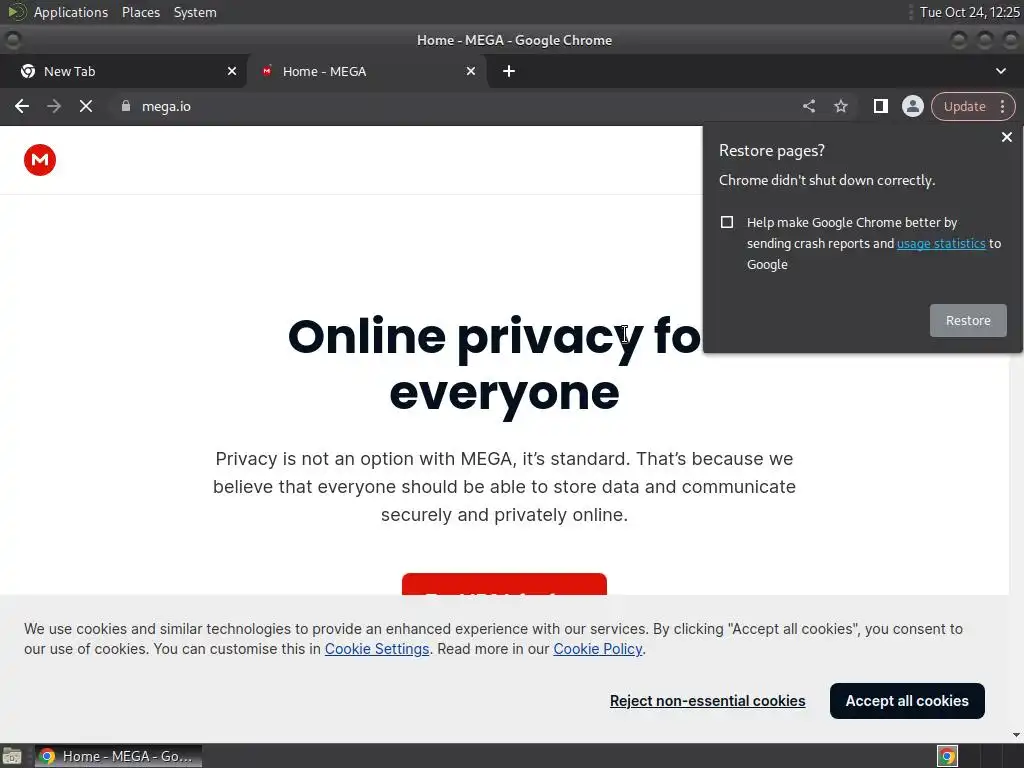Click the New Tab favicon icon

pyautogui.click(x=28, y=71)
